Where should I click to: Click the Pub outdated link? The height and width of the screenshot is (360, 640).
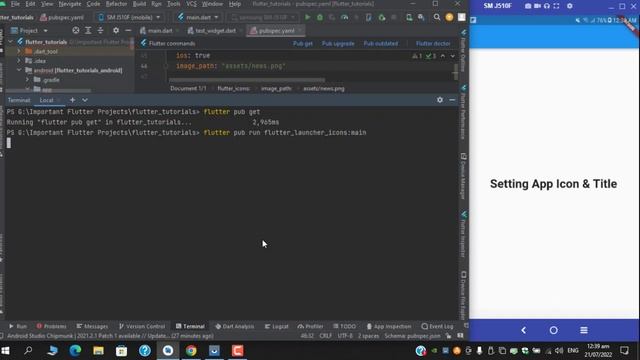click(x=380, y=43)
